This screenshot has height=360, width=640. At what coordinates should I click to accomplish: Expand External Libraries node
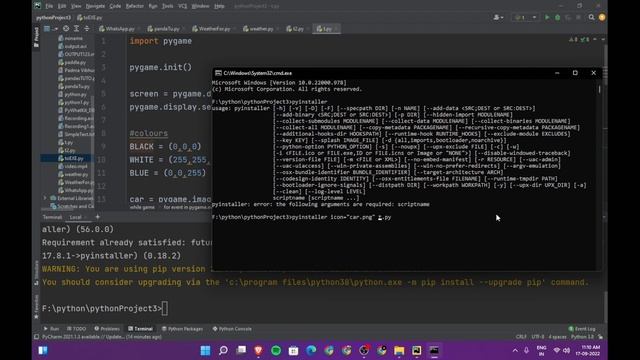pyautogui.click(x=45, y=198)
